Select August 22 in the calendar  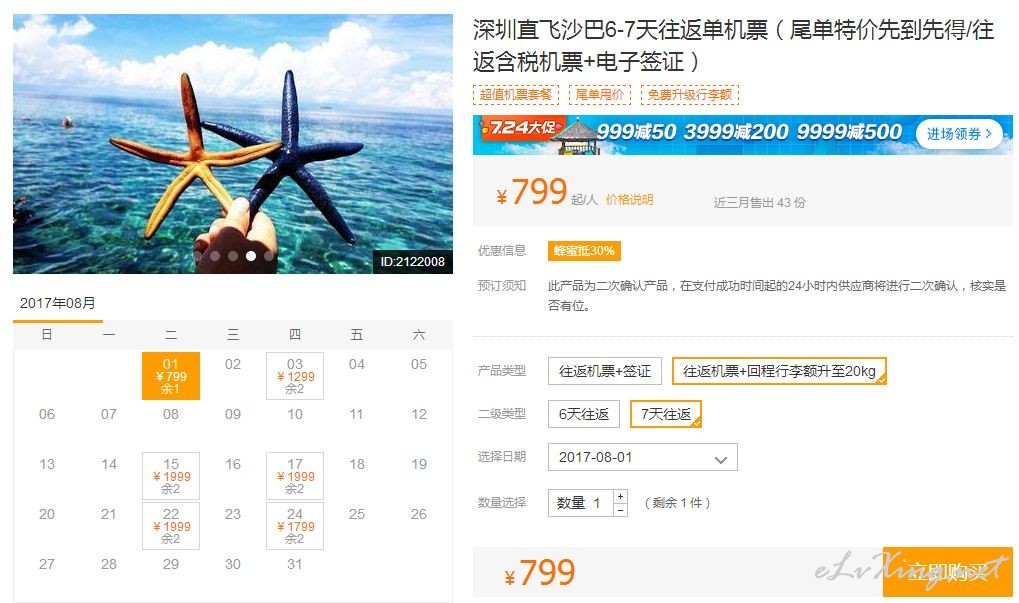171,526
